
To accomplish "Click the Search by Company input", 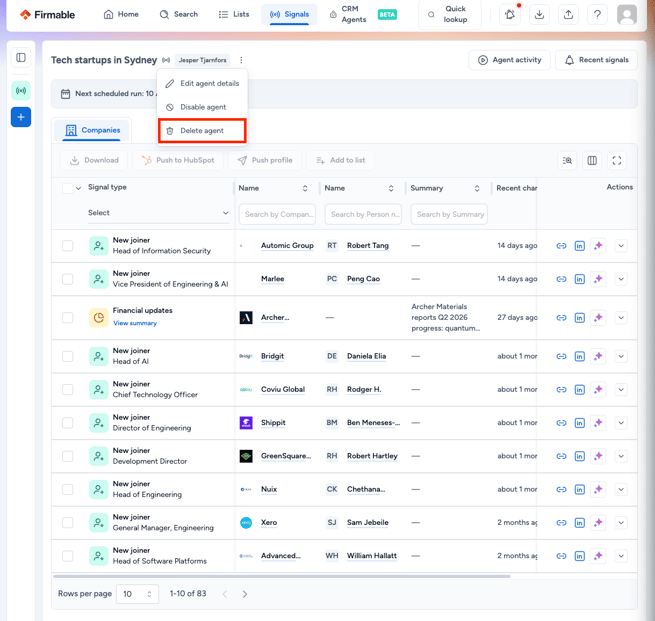I will tap(277, 214).
